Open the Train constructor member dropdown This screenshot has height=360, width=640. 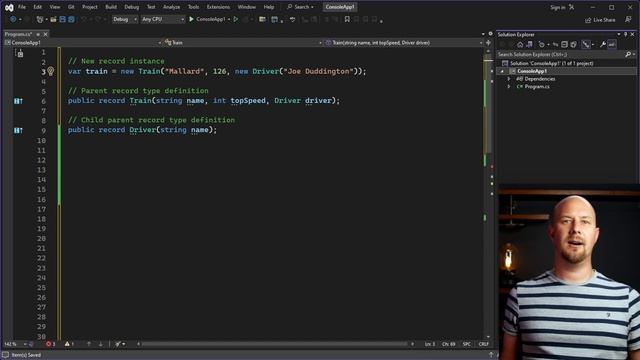pos(403,42)
